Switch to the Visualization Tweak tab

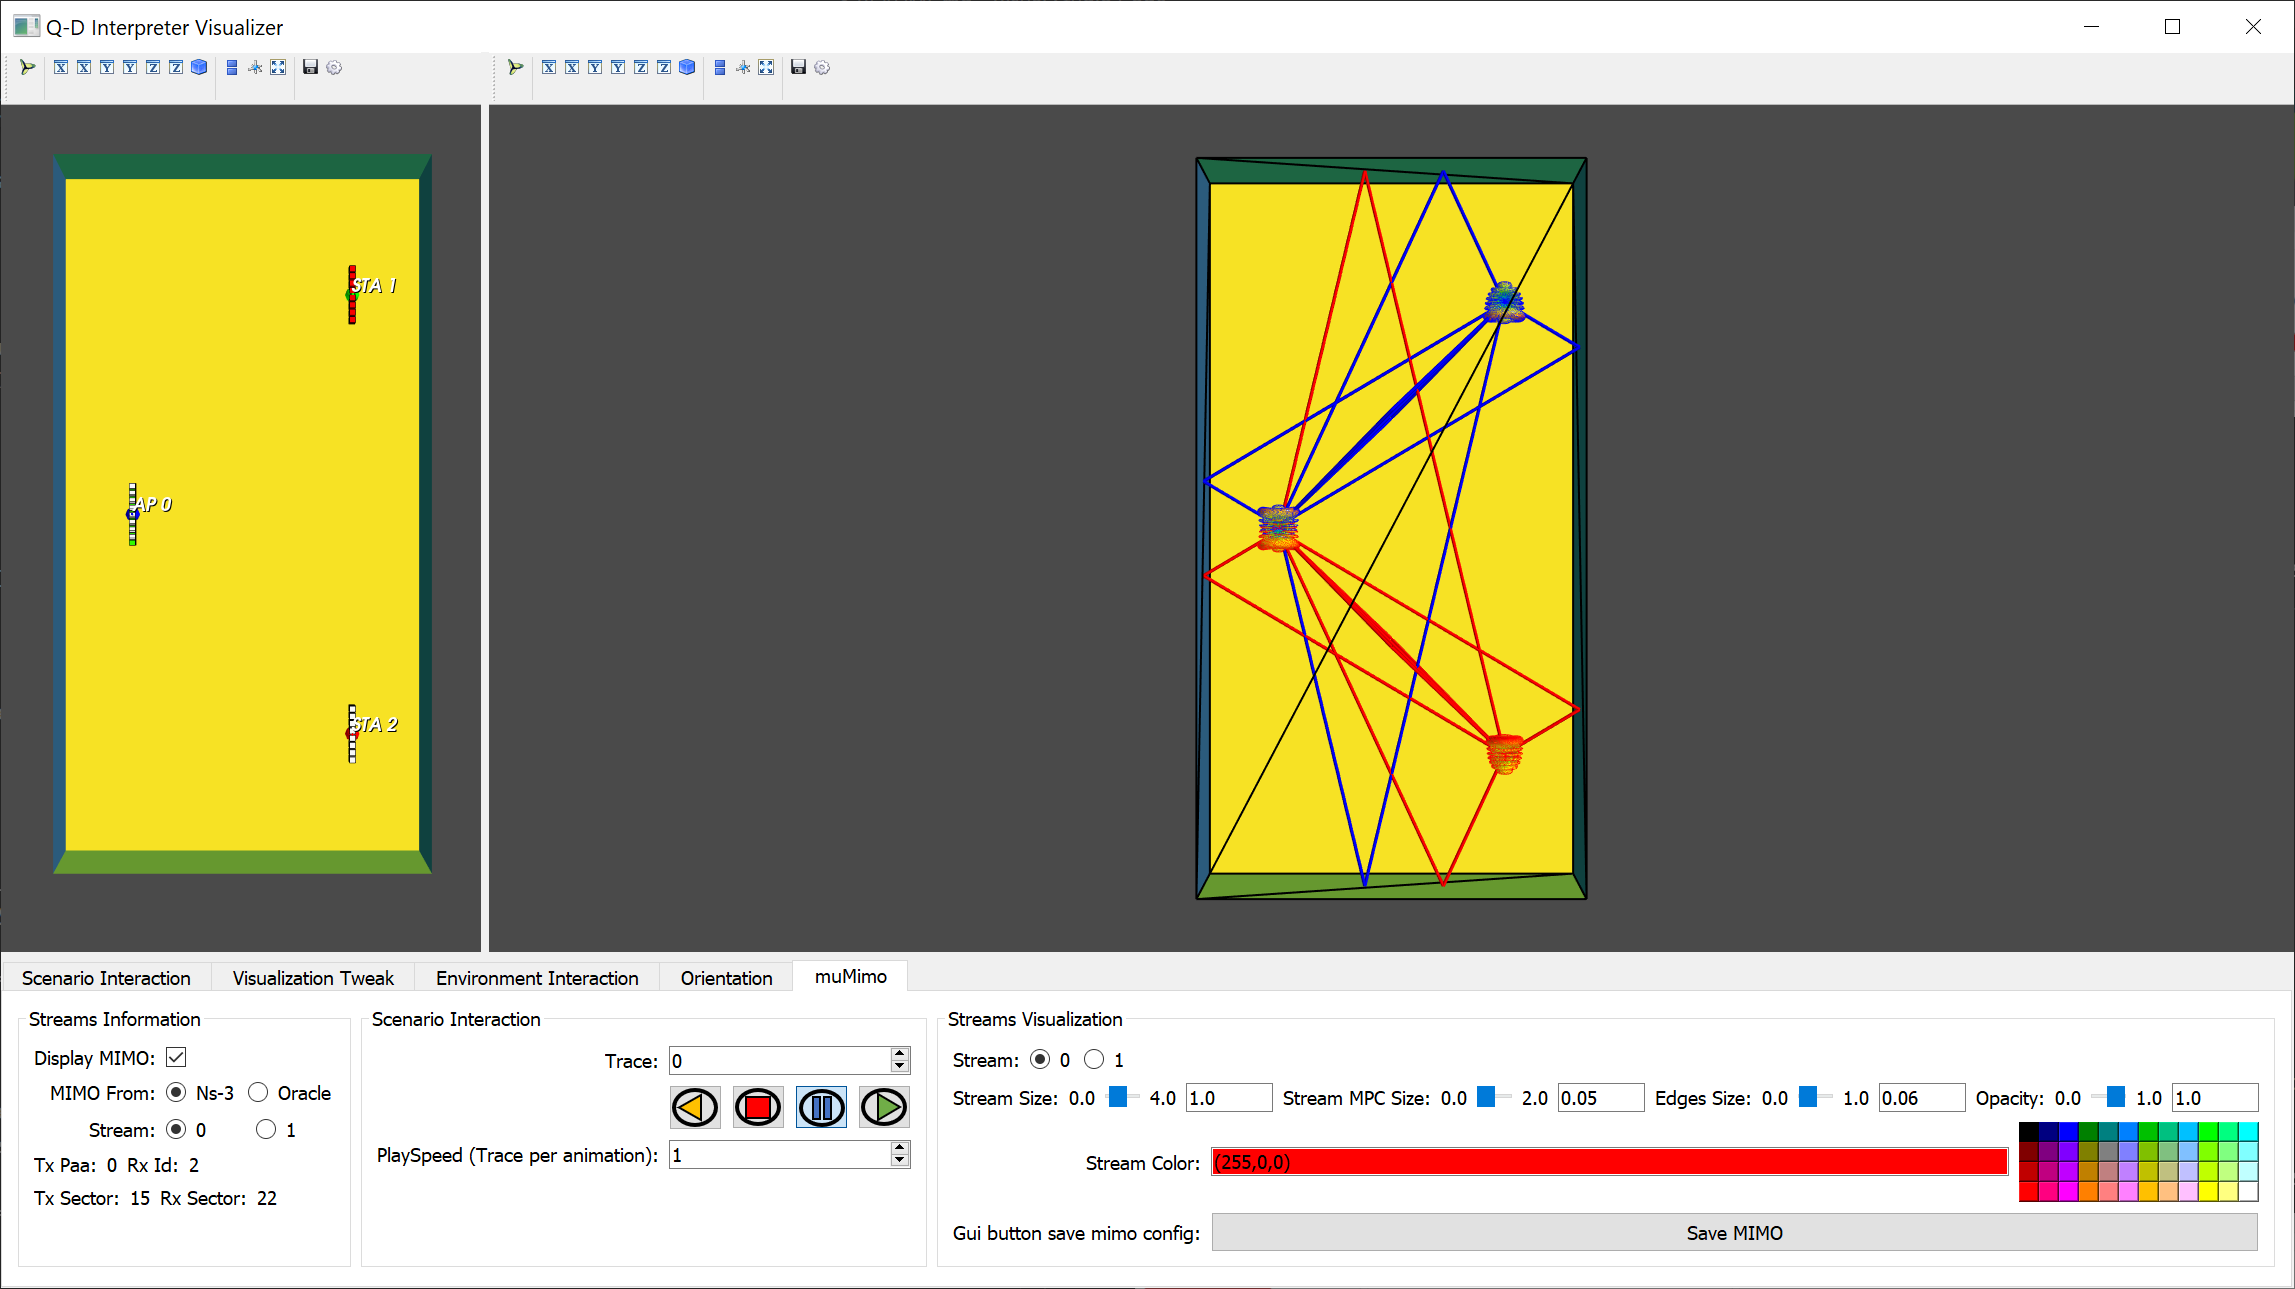click(x=313, y=978)
